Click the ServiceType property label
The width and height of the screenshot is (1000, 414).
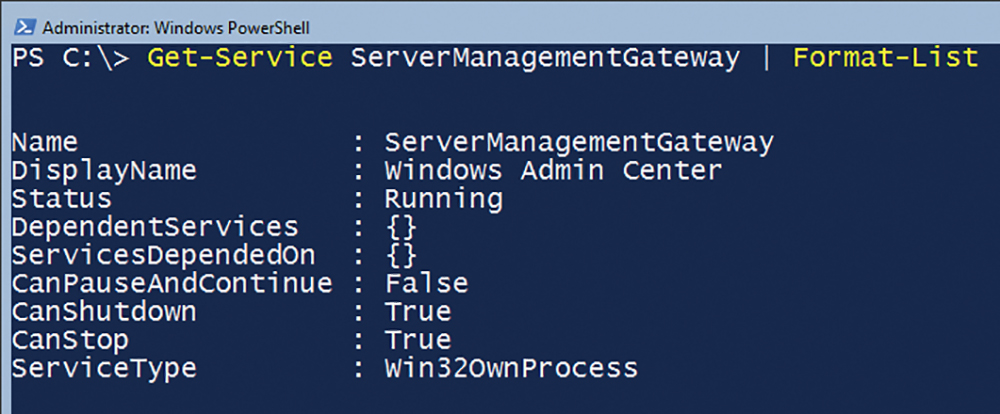[104, 369]
